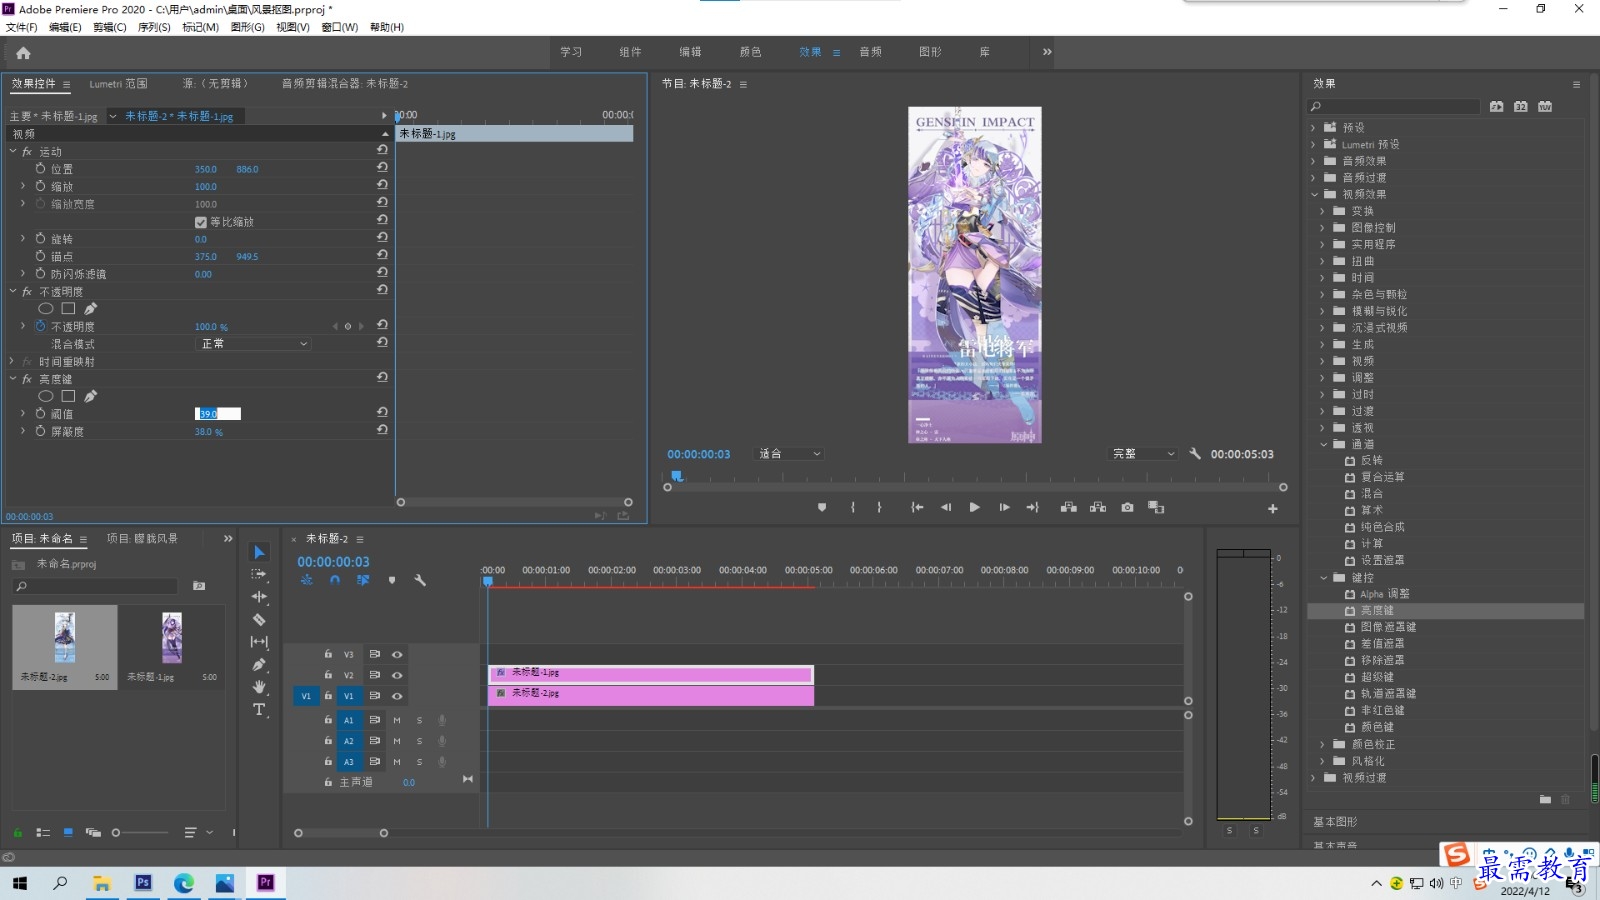This screenshot has height=900, width=1600.
Task: Open 音频剪辑混合器 panel tab
Action: tap(345, 84)
